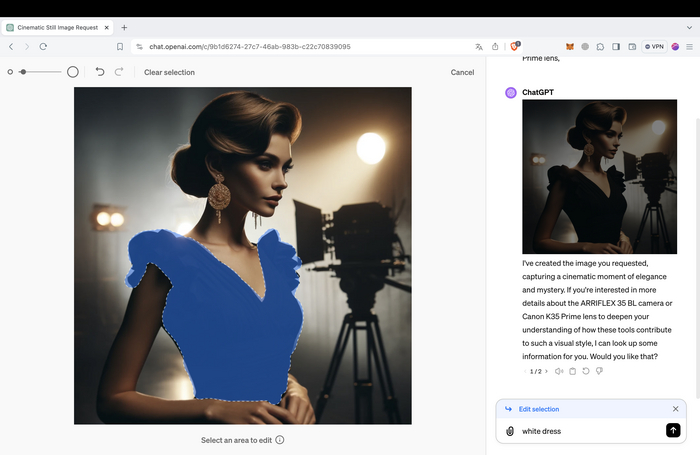Show info for "Select an area to edit"
Image resolution: width=700 pixels, height=455 pixels.
(280, 440)
